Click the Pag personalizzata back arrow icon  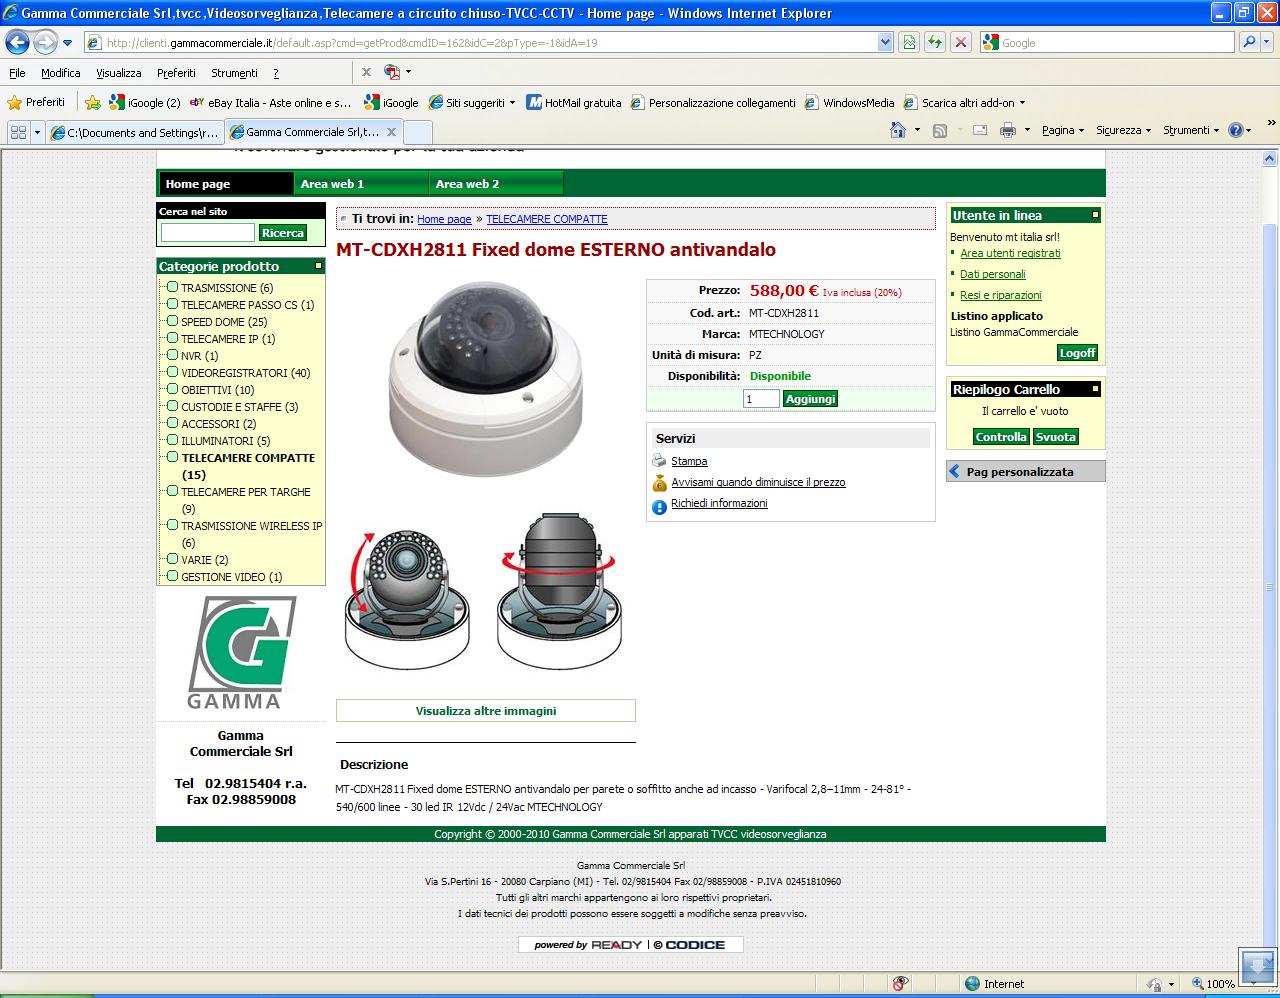pyautogui.click(x=954, y=471)
